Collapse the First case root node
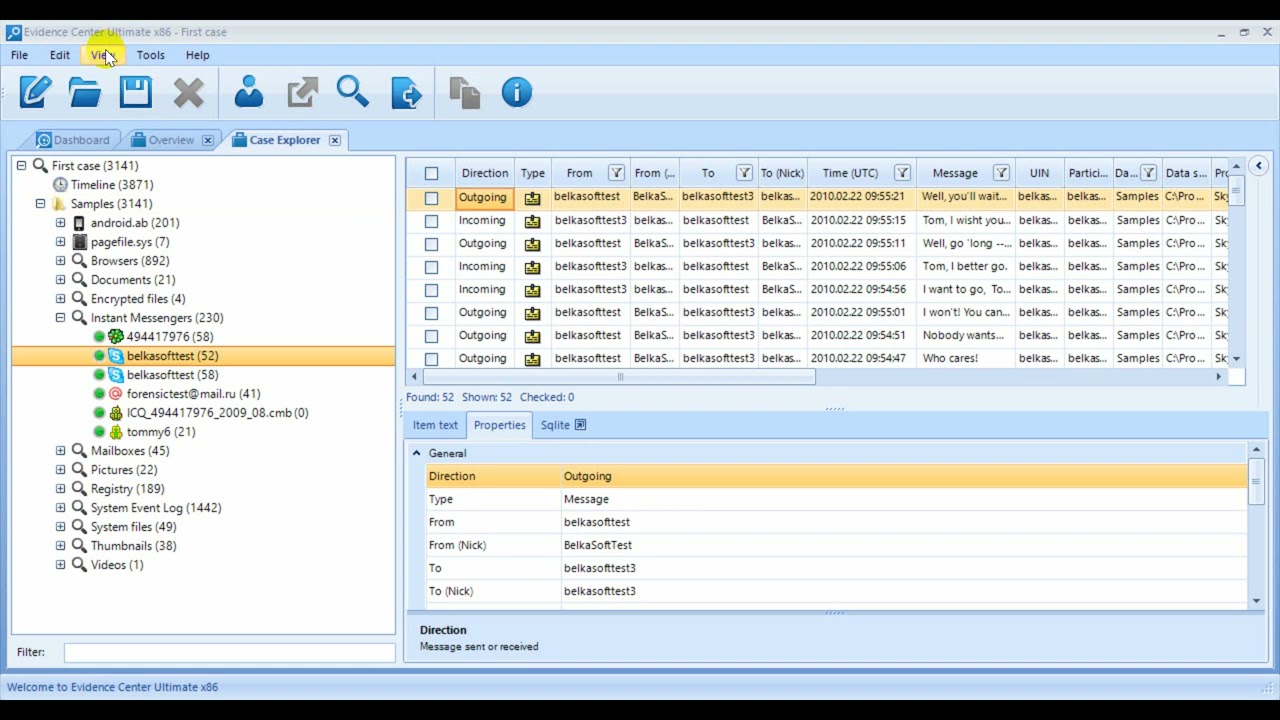Screen dimensions: 1280x720 tap(22, 166)
